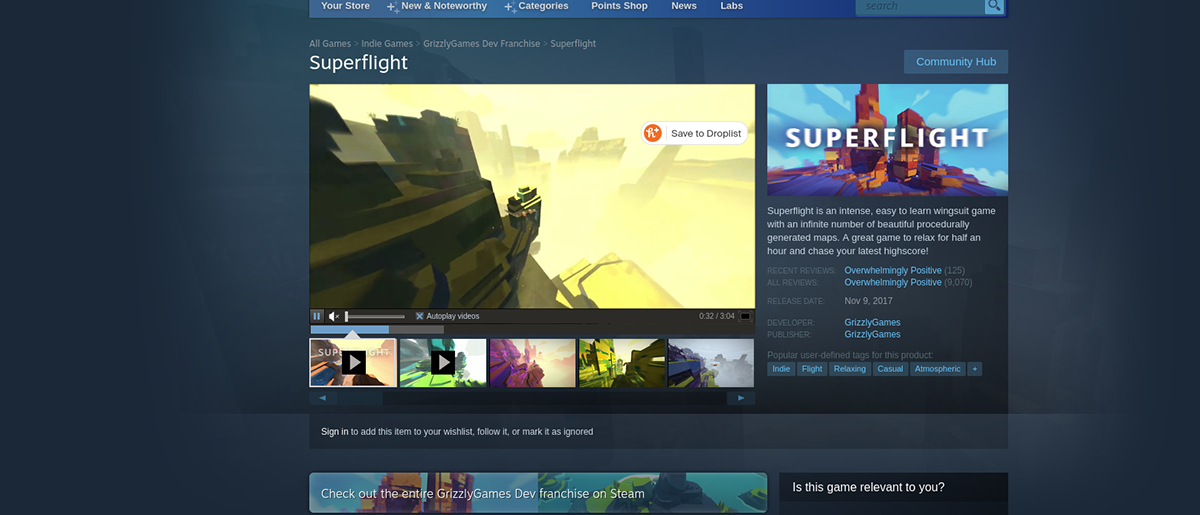
Task: Click the 0:32 / 3:04 video time
Action: click(x=717, y=316)
